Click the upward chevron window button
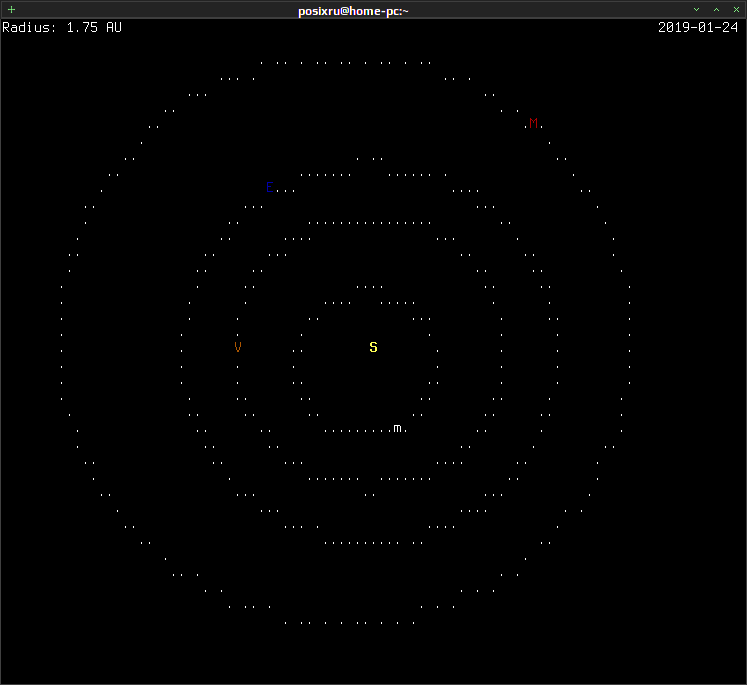The width and height of the screenshot is (747, 685). click(717, 10)
